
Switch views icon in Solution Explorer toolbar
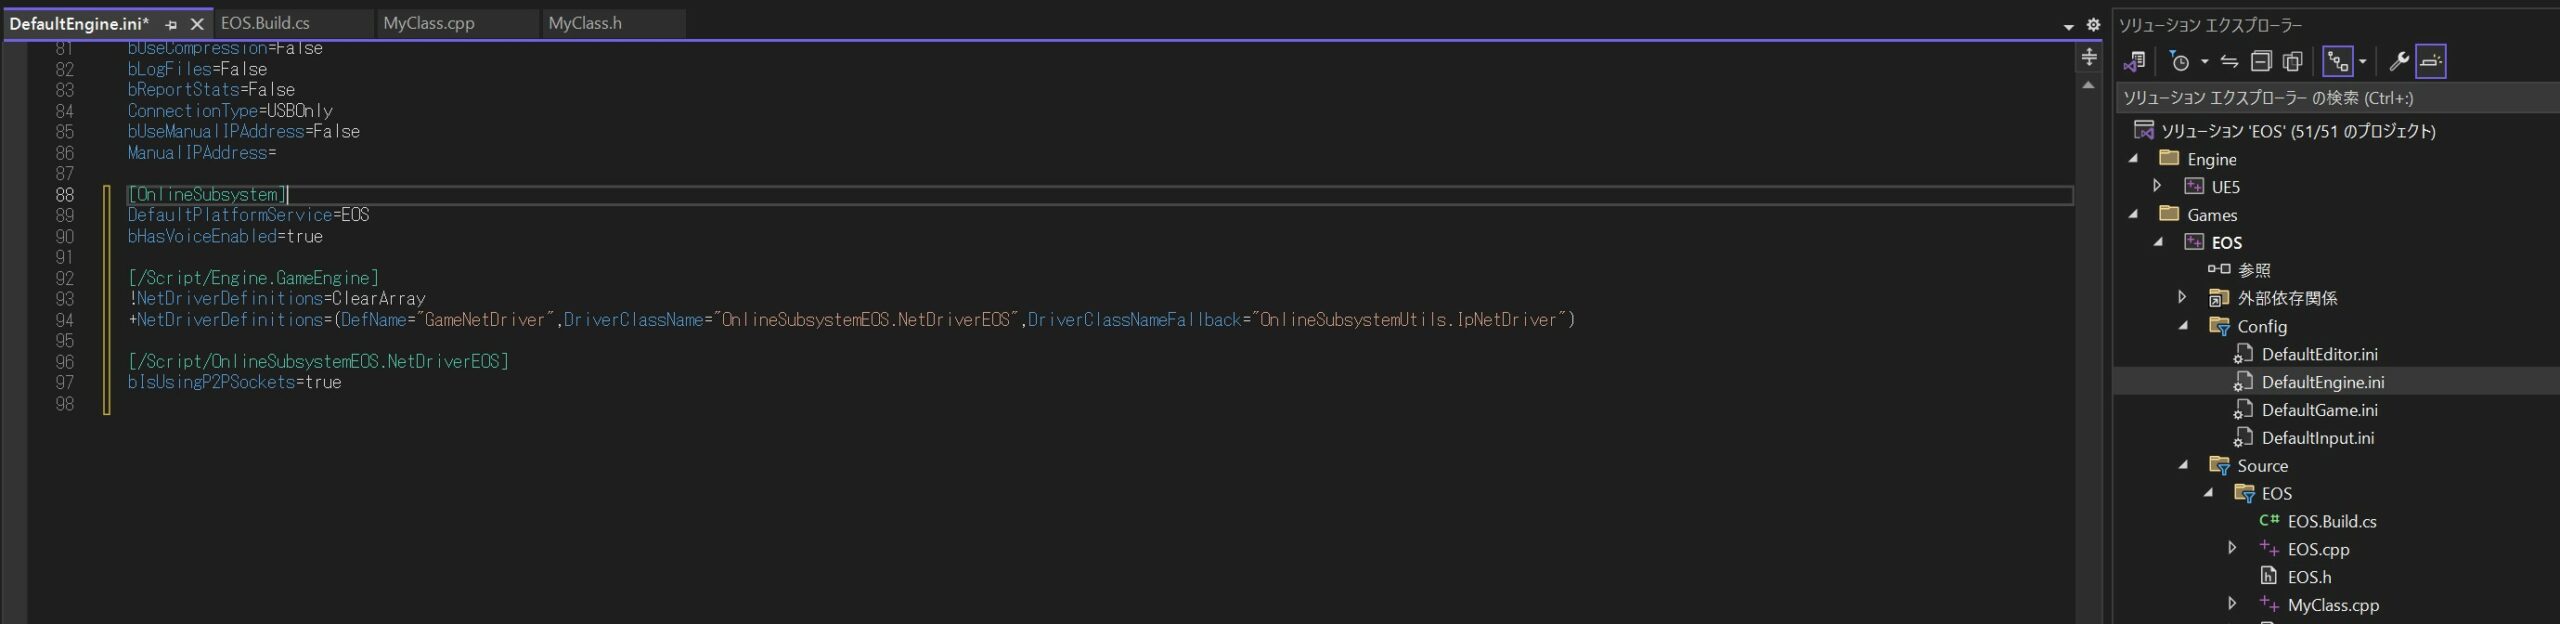2135,62
